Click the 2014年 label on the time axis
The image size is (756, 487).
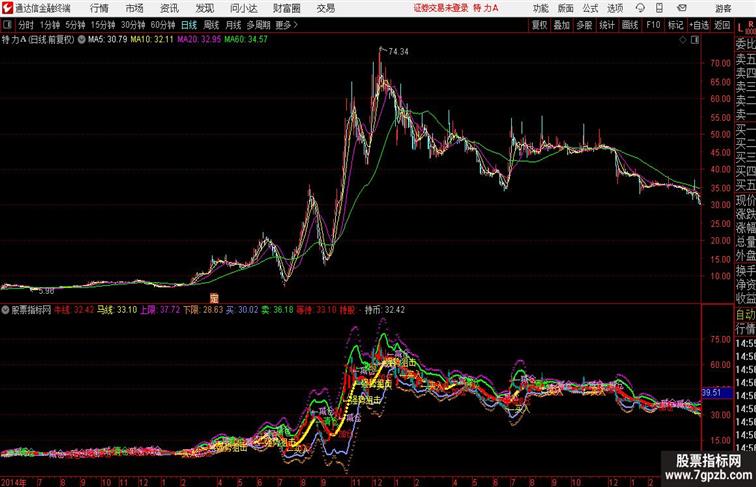click(x=14, y=482)
